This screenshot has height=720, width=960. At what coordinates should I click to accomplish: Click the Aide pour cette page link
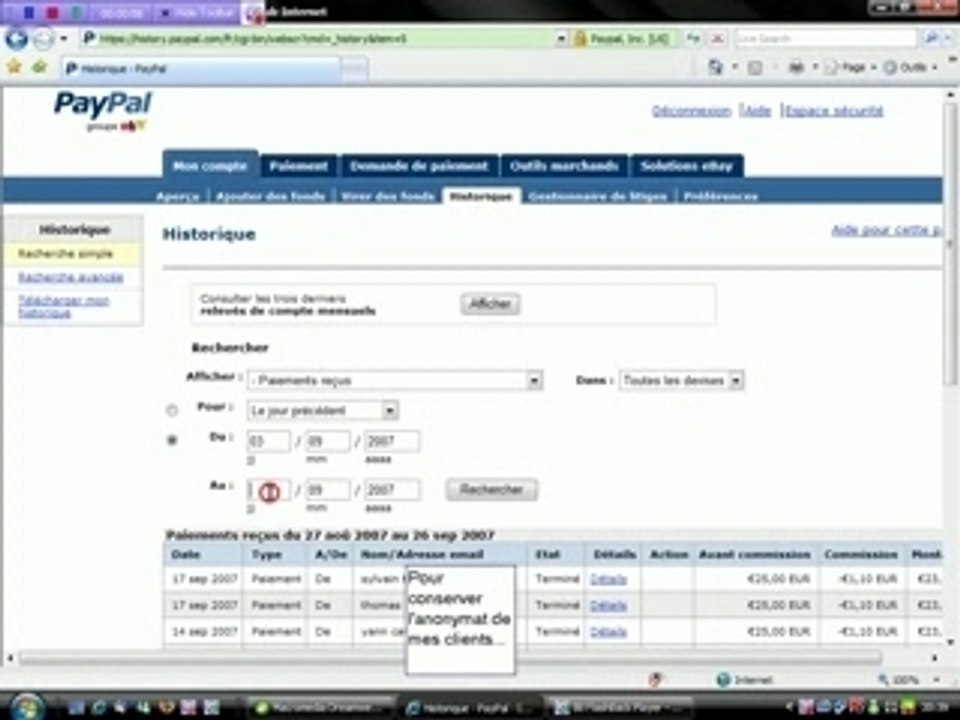pyautogui.click(x=887, y=230)
